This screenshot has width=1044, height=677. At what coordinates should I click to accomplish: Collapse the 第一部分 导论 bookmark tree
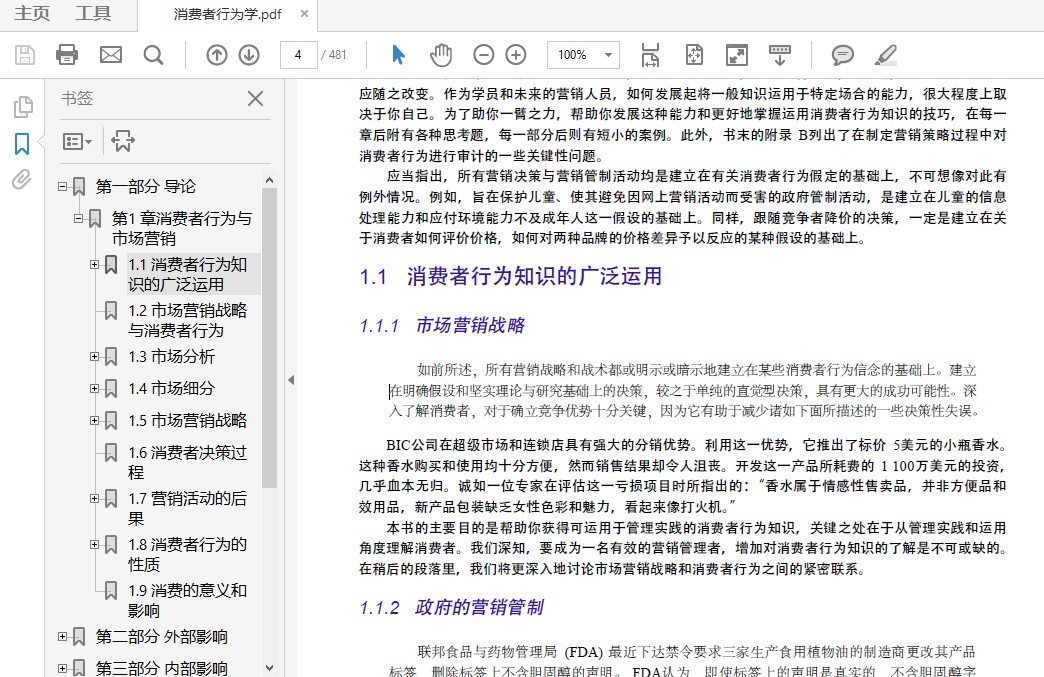[62, 187]
